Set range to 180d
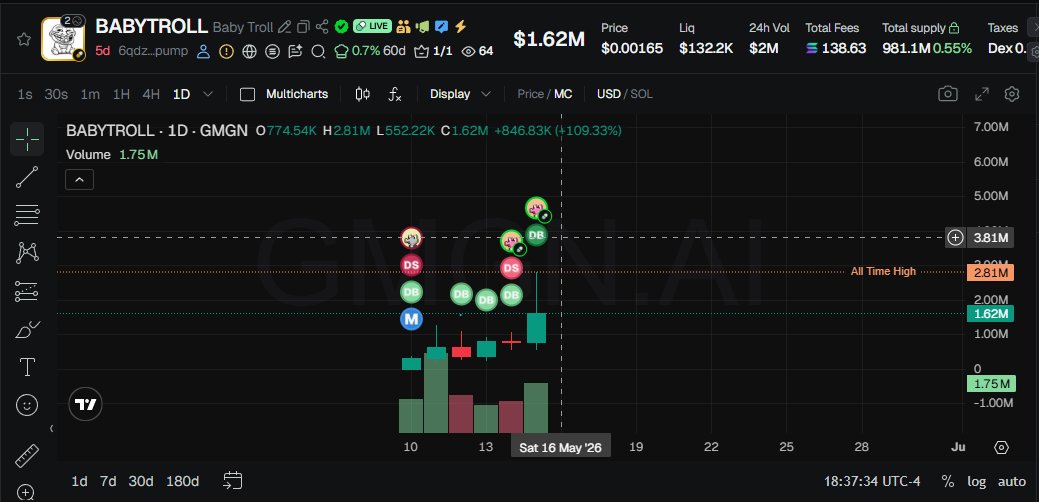 click(x=182, y=481)
